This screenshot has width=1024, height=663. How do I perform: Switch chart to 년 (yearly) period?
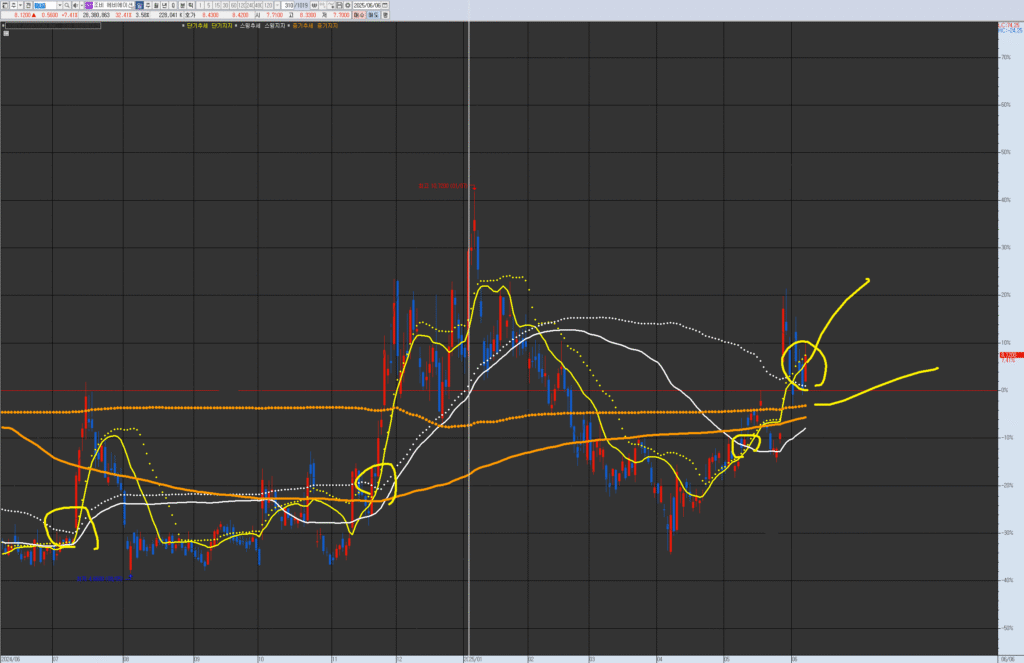165,5
